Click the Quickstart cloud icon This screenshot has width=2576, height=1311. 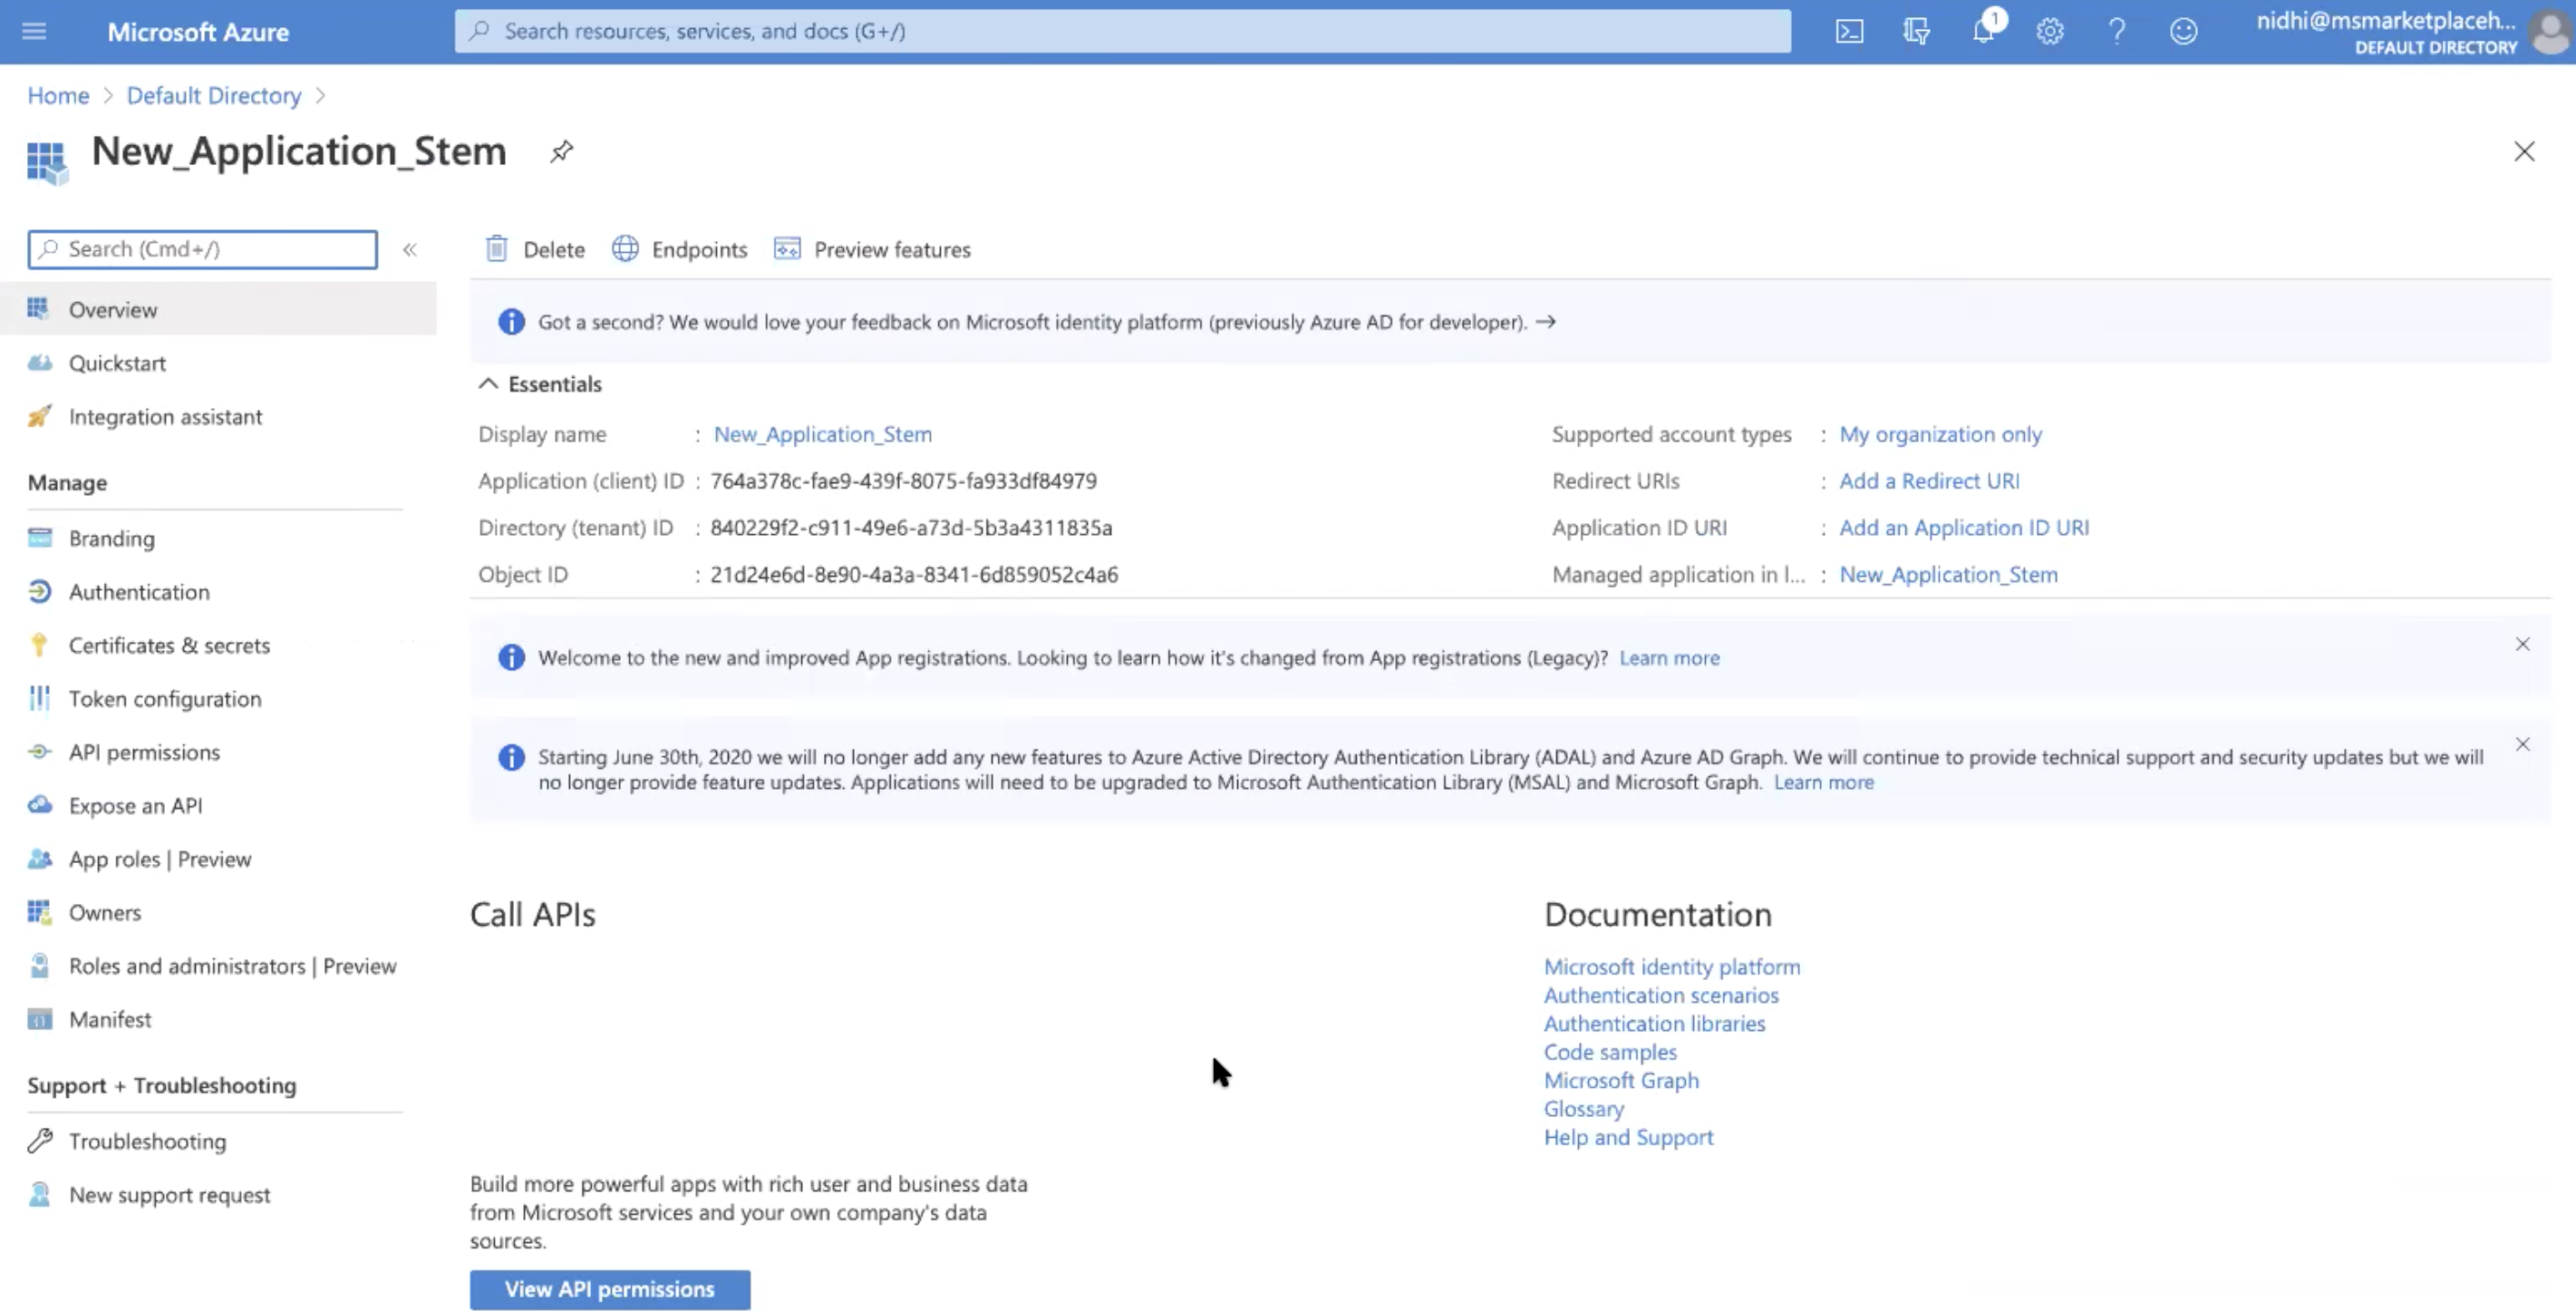point(39,362)
